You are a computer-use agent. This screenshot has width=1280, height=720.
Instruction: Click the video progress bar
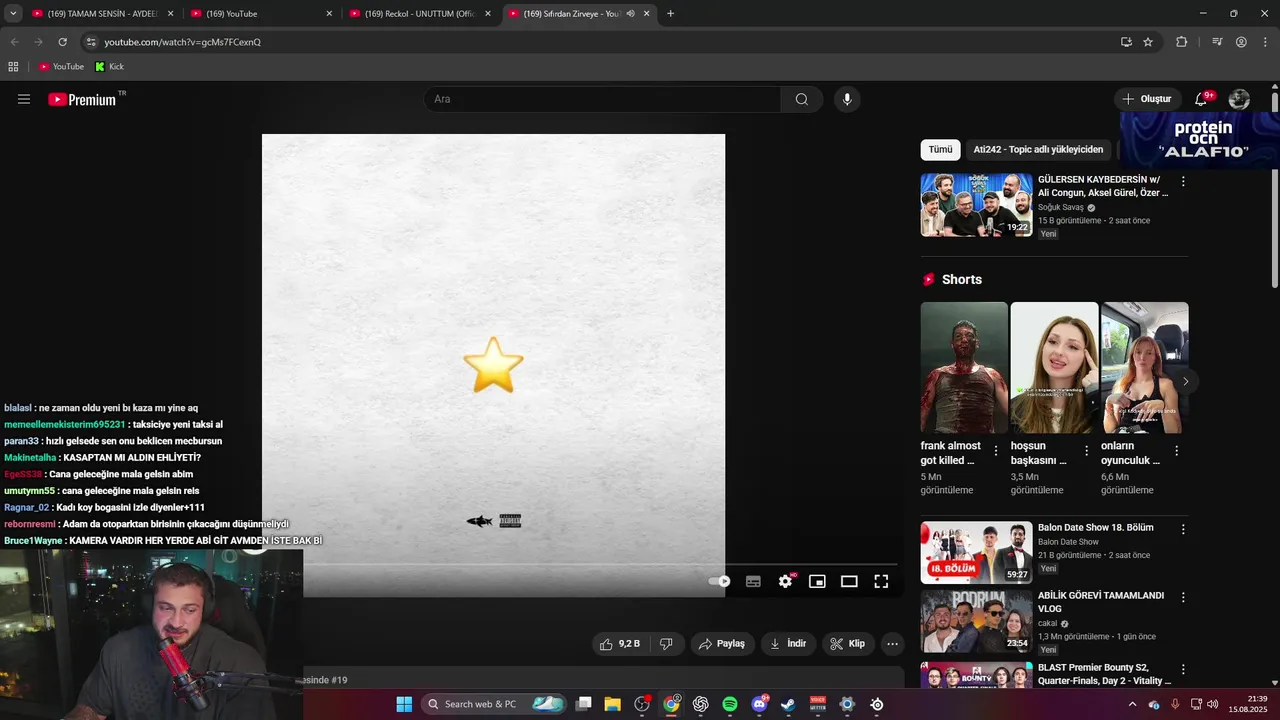[600, 565]
